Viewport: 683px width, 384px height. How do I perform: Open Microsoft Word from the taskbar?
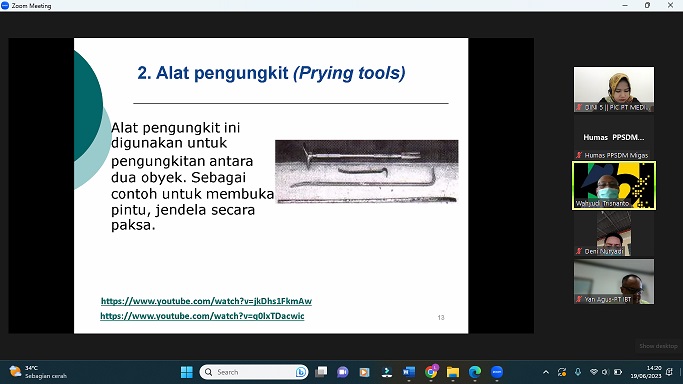pos(409,372)
